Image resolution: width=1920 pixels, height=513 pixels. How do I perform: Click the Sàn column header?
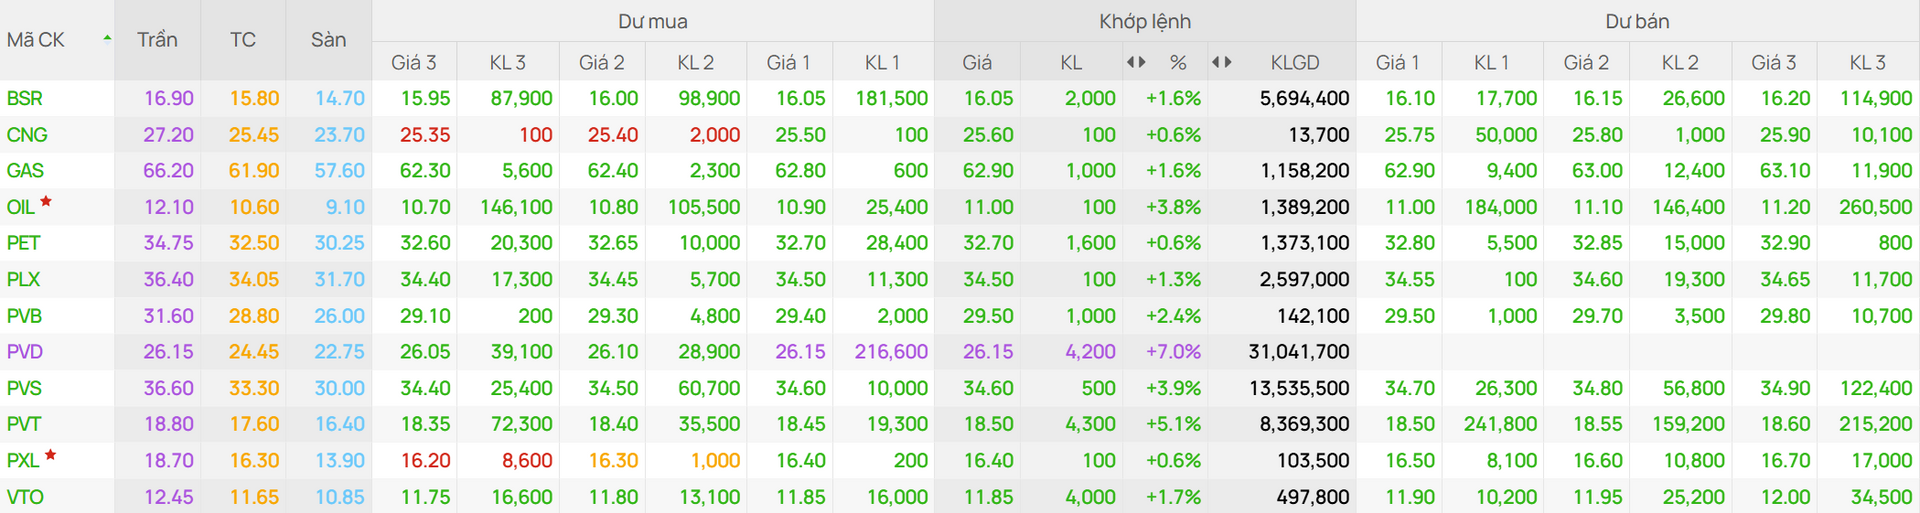pos(328,40)
